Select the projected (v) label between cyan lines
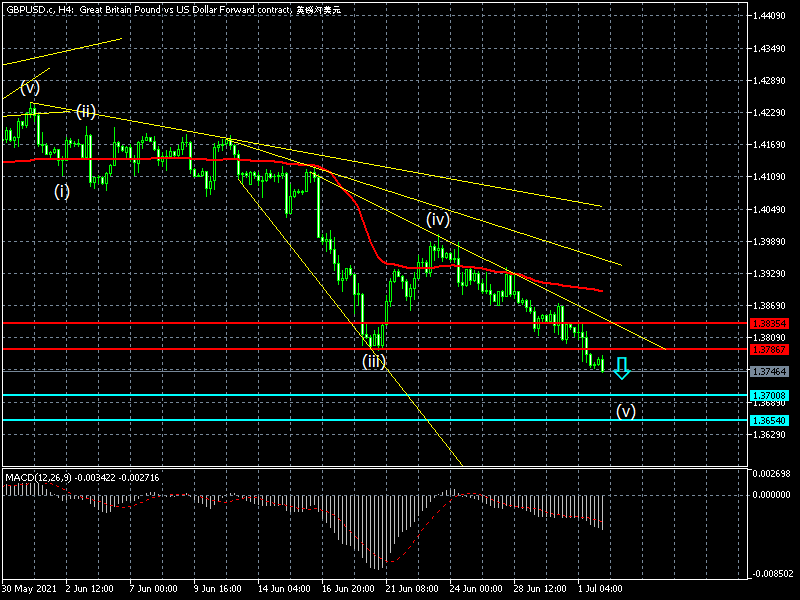Viewport: 800px width, 600px height. point(626,411)
